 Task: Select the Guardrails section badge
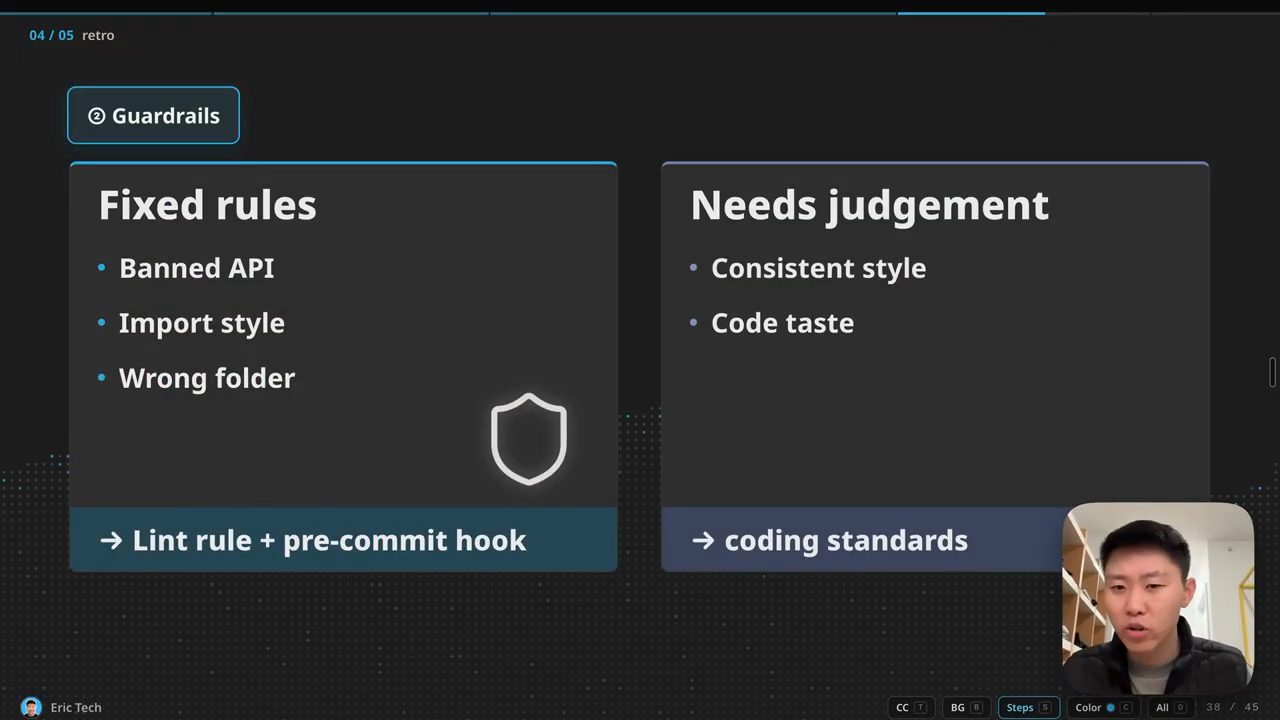click(x=153, y=115)
